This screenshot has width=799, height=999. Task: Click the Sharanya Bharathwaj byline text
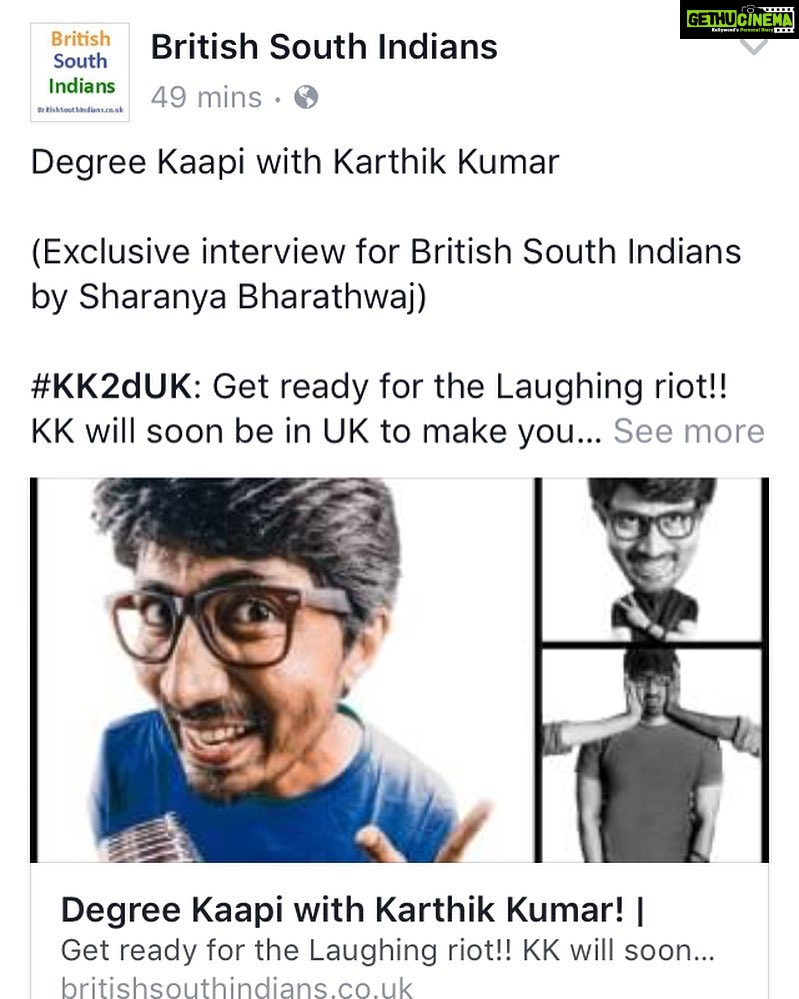pyautogui.click(x=252, y=297)
